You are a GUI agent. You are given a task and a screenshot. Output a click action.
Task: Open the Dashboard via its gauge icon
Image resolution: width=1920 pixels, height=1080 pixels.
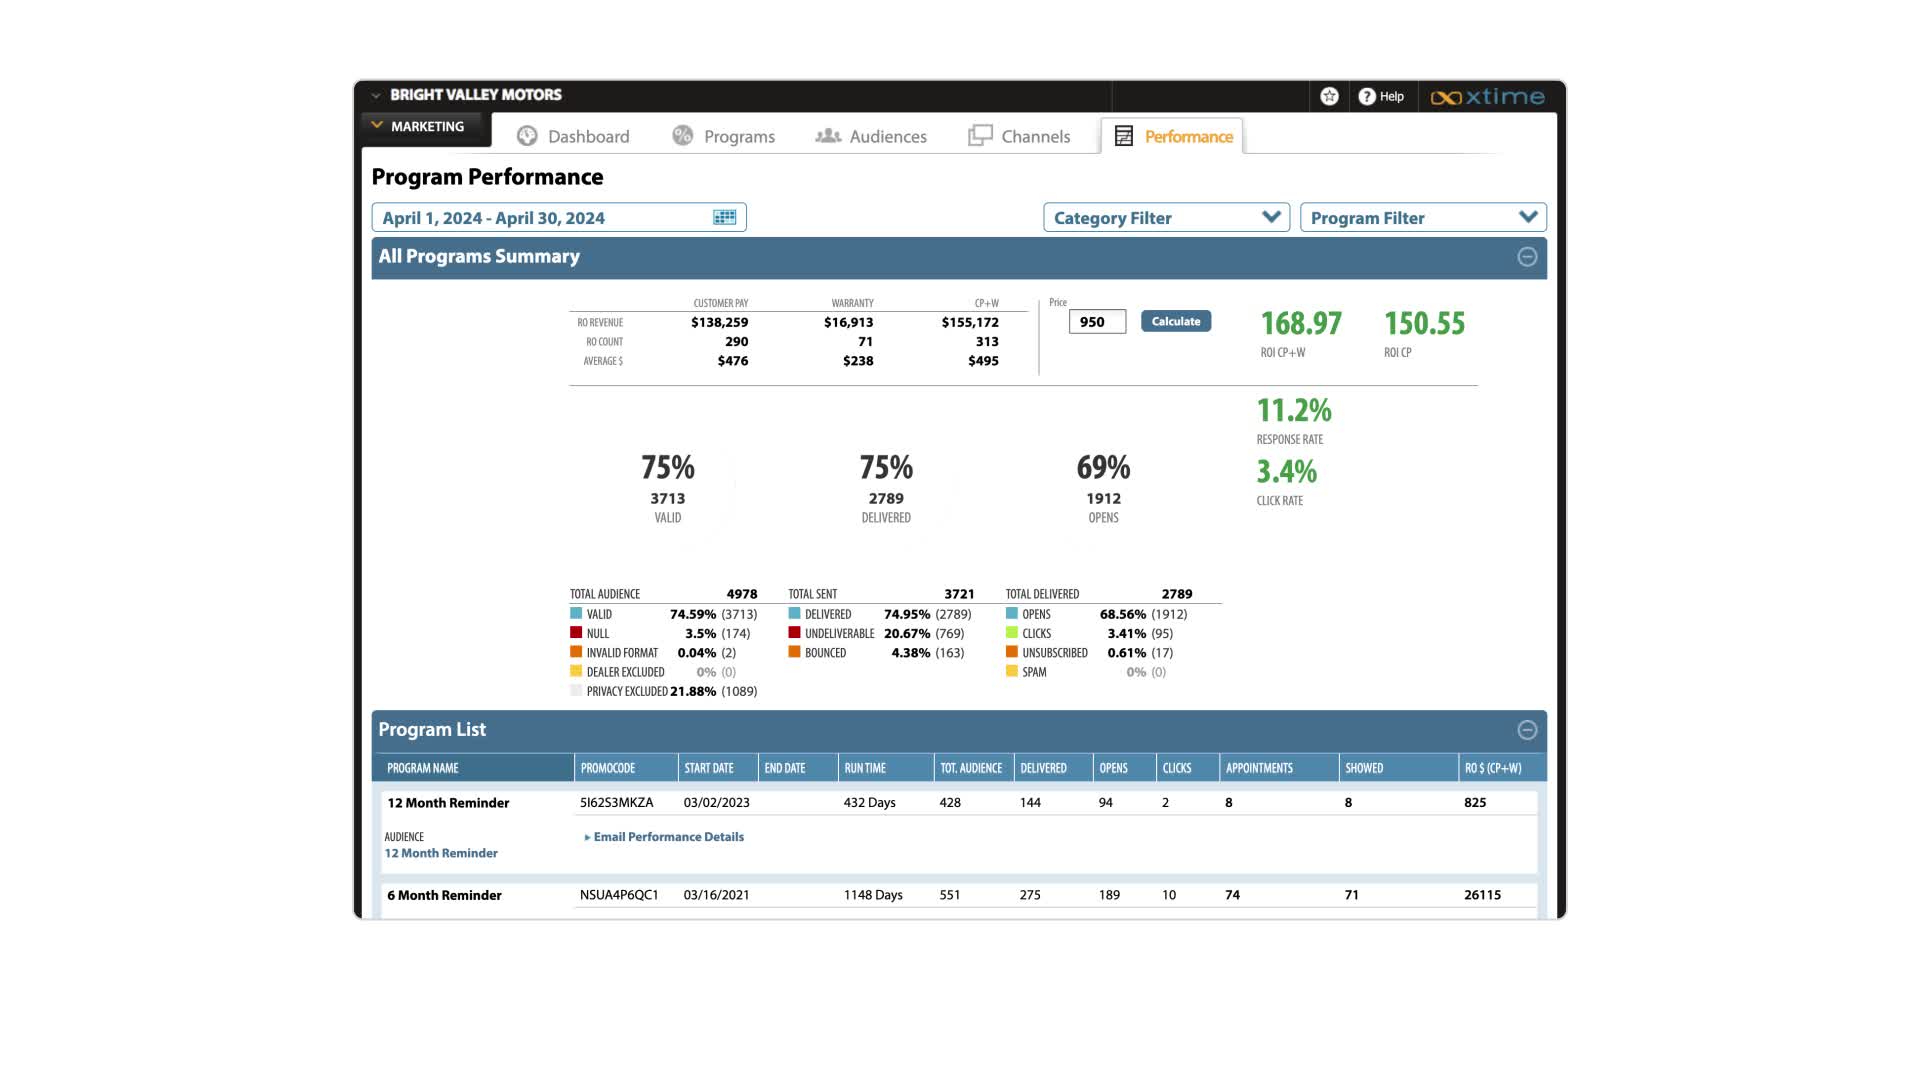tap(526, 135)
